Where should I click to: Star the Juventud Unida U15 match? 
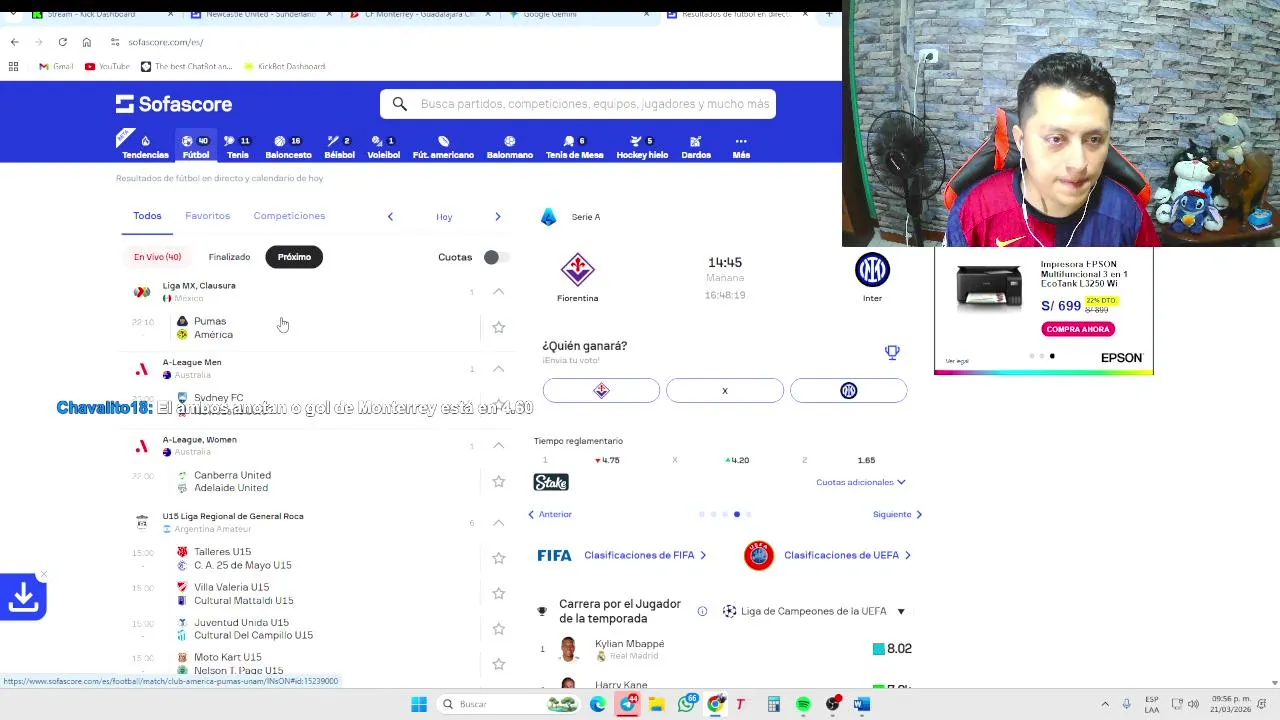499,628
